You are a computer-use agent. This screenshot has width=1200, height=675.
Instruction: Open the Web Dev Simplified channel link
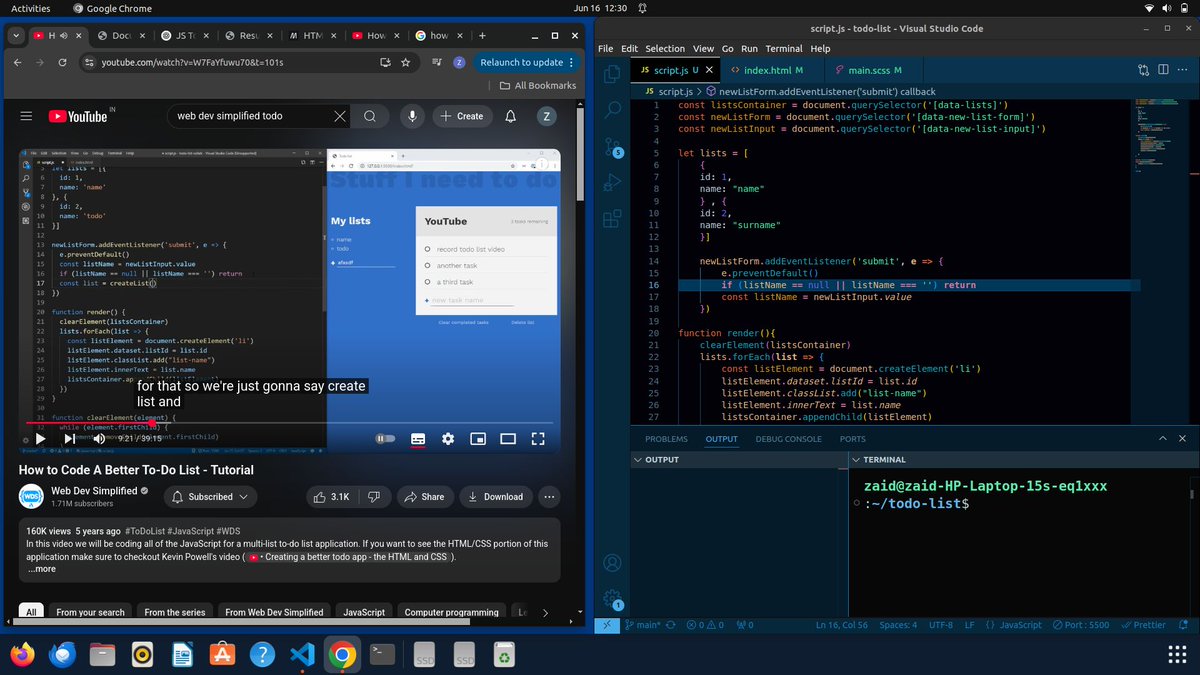click(x=94, y=491)
